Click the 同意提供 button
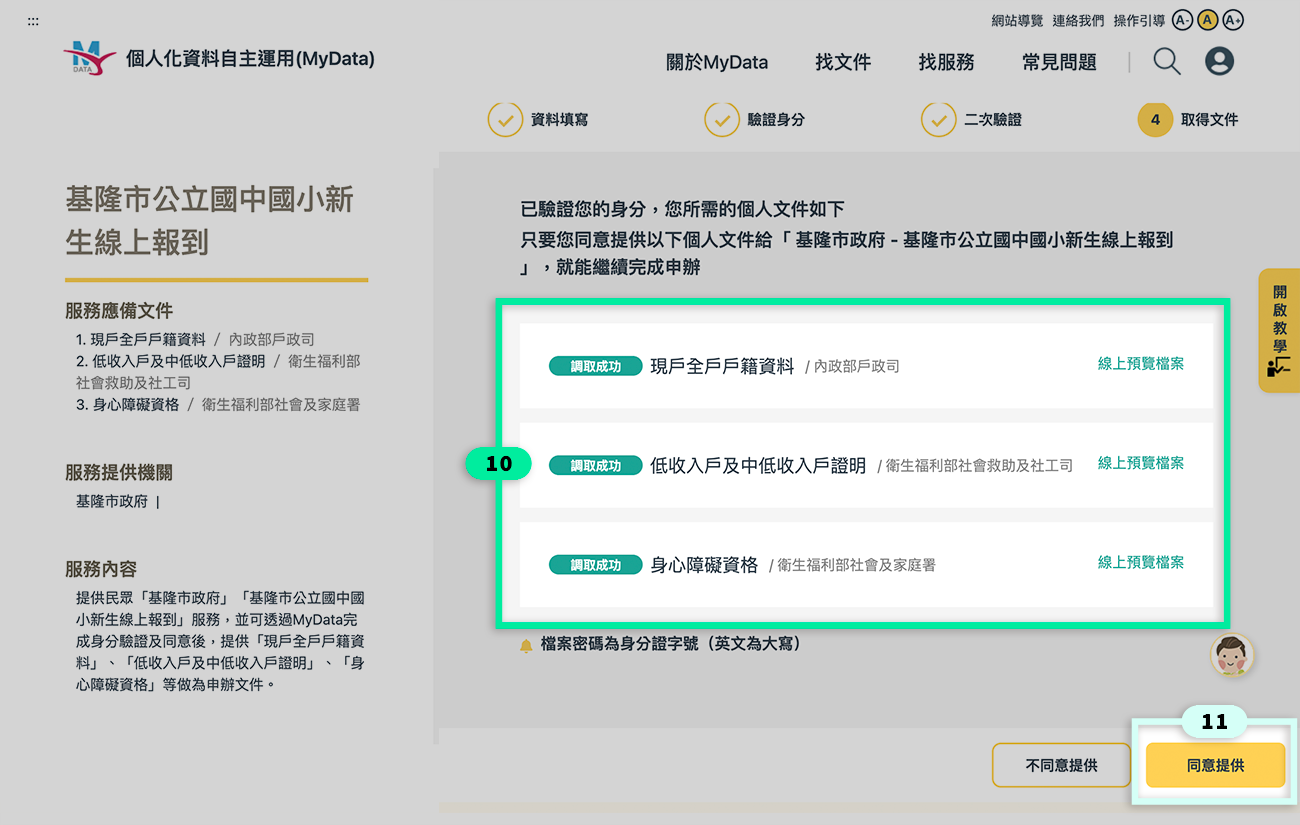 click(x=1215, y=765)
